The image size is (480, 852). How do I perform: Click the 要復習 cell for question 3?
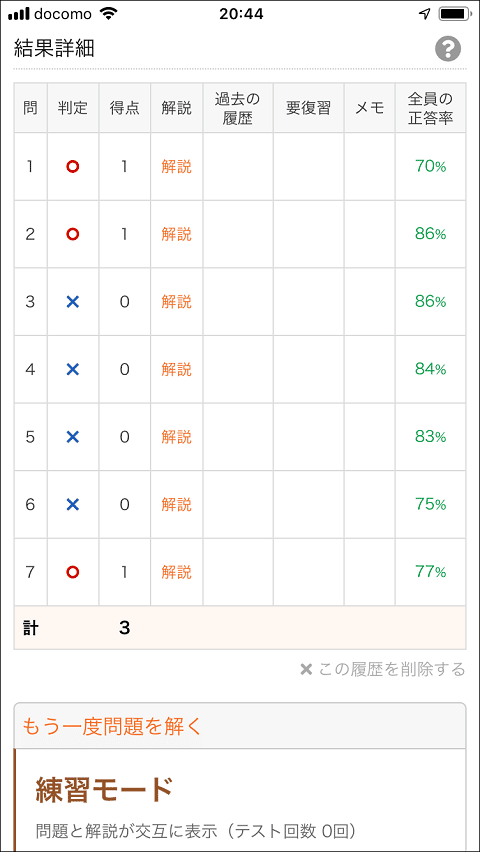[309, 302]
